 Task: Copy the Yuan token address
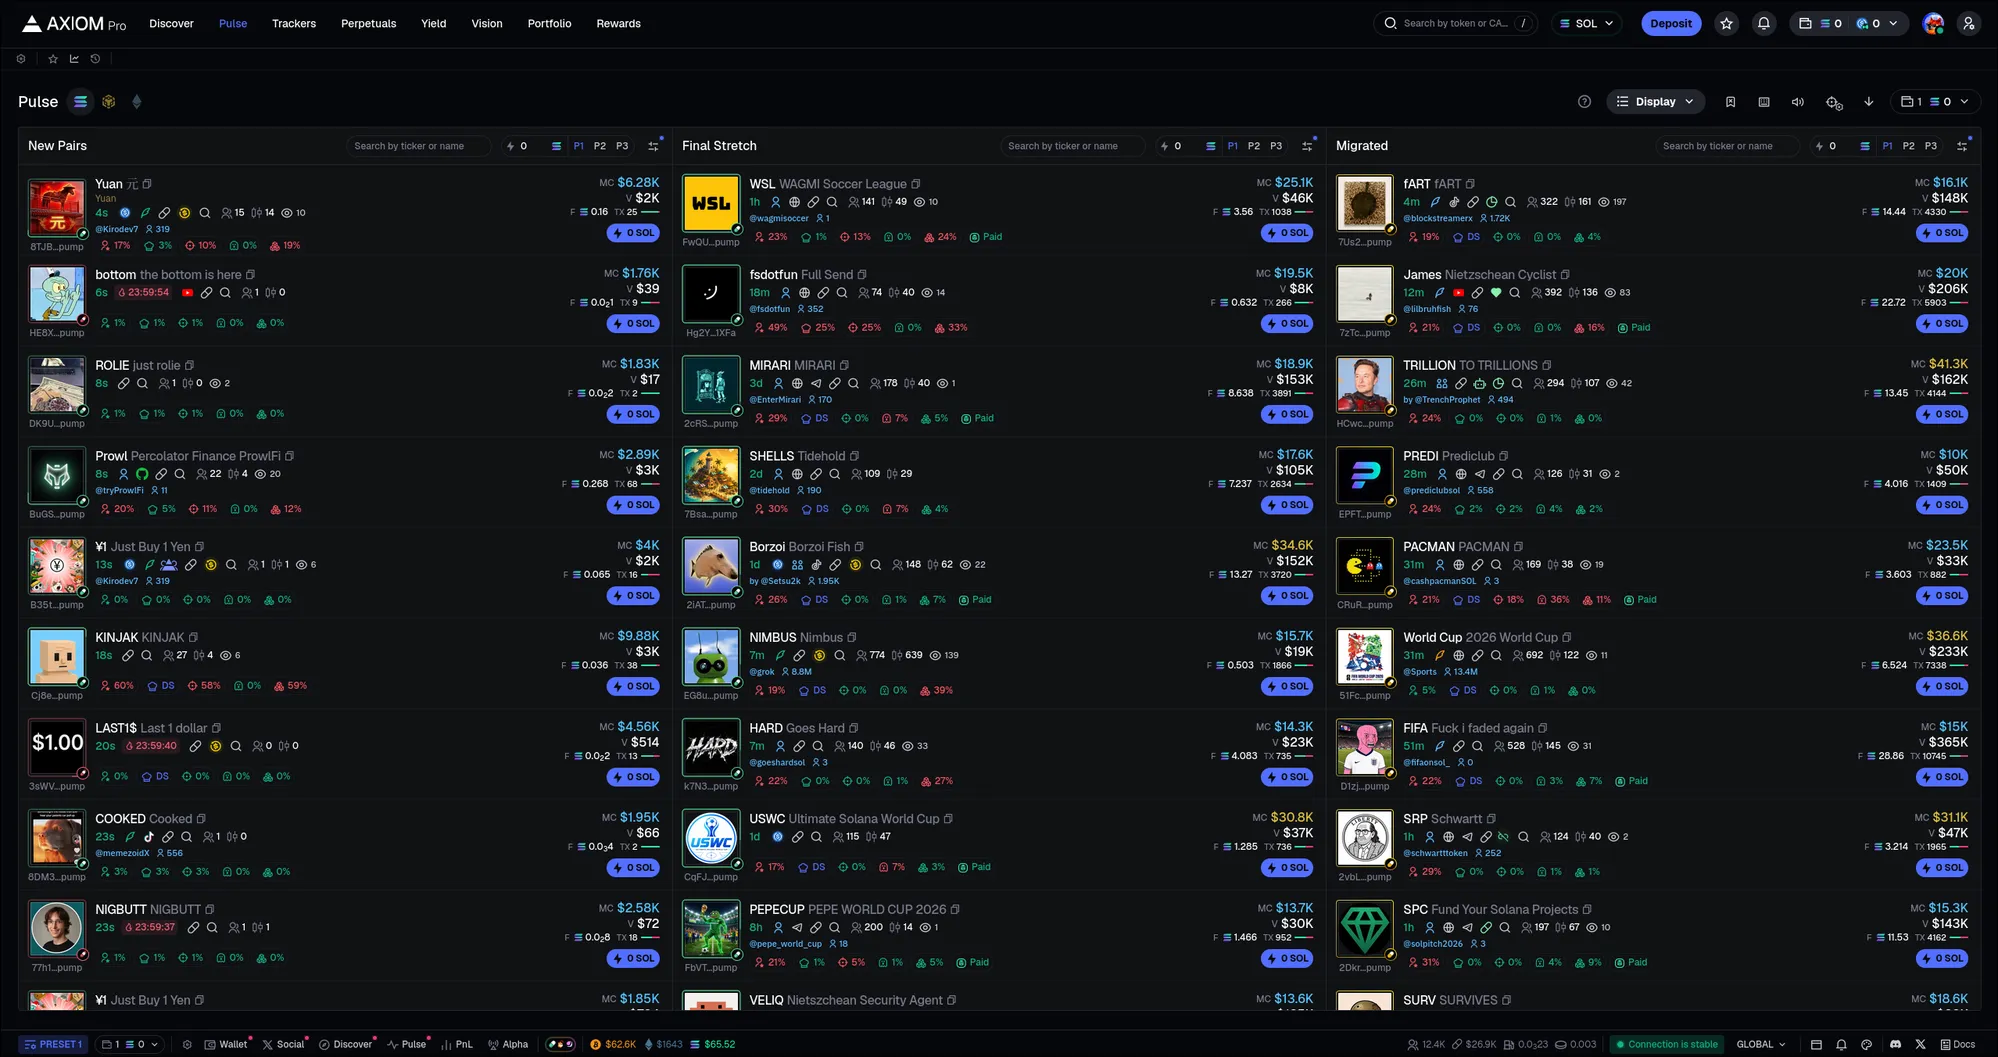click(x=147, y=184)
